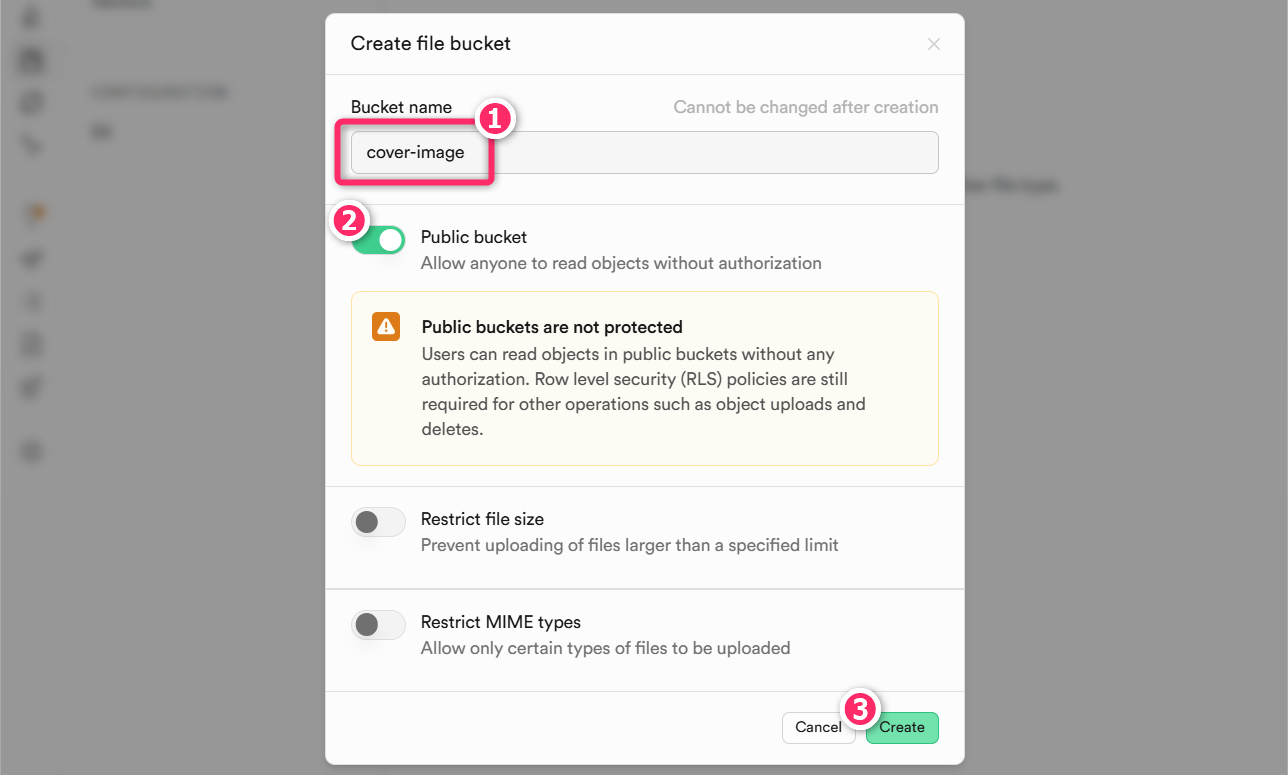Image resolution: width=1288 pixels, height=775 pixels.
Task: Click the "Public bucket" label text
Action: tap(474, 237)
